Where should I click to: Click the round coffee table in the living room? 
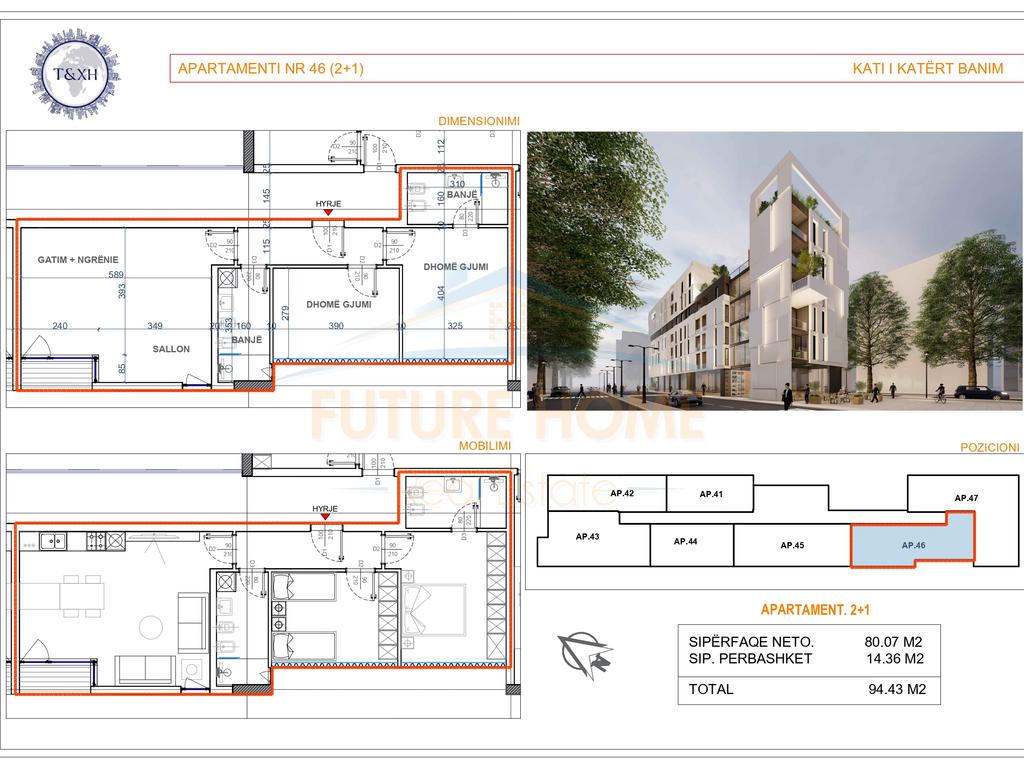(x=151, y=627)
